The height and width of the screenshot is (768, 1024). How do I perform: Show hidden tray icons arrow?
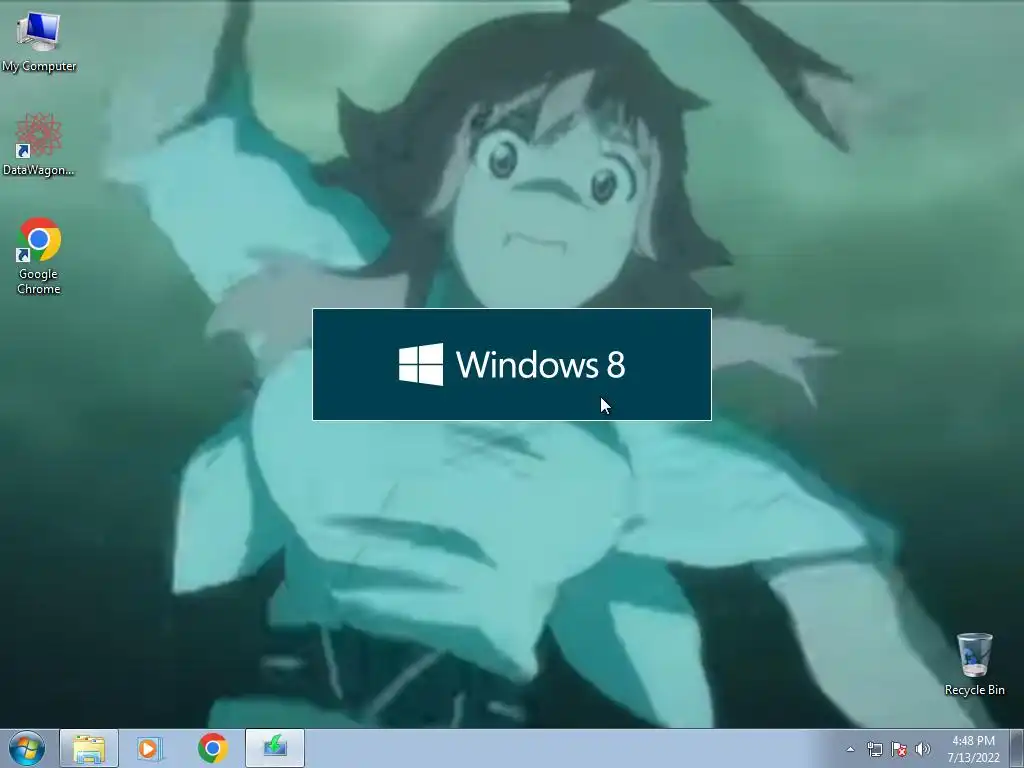(x=850, y=749)
